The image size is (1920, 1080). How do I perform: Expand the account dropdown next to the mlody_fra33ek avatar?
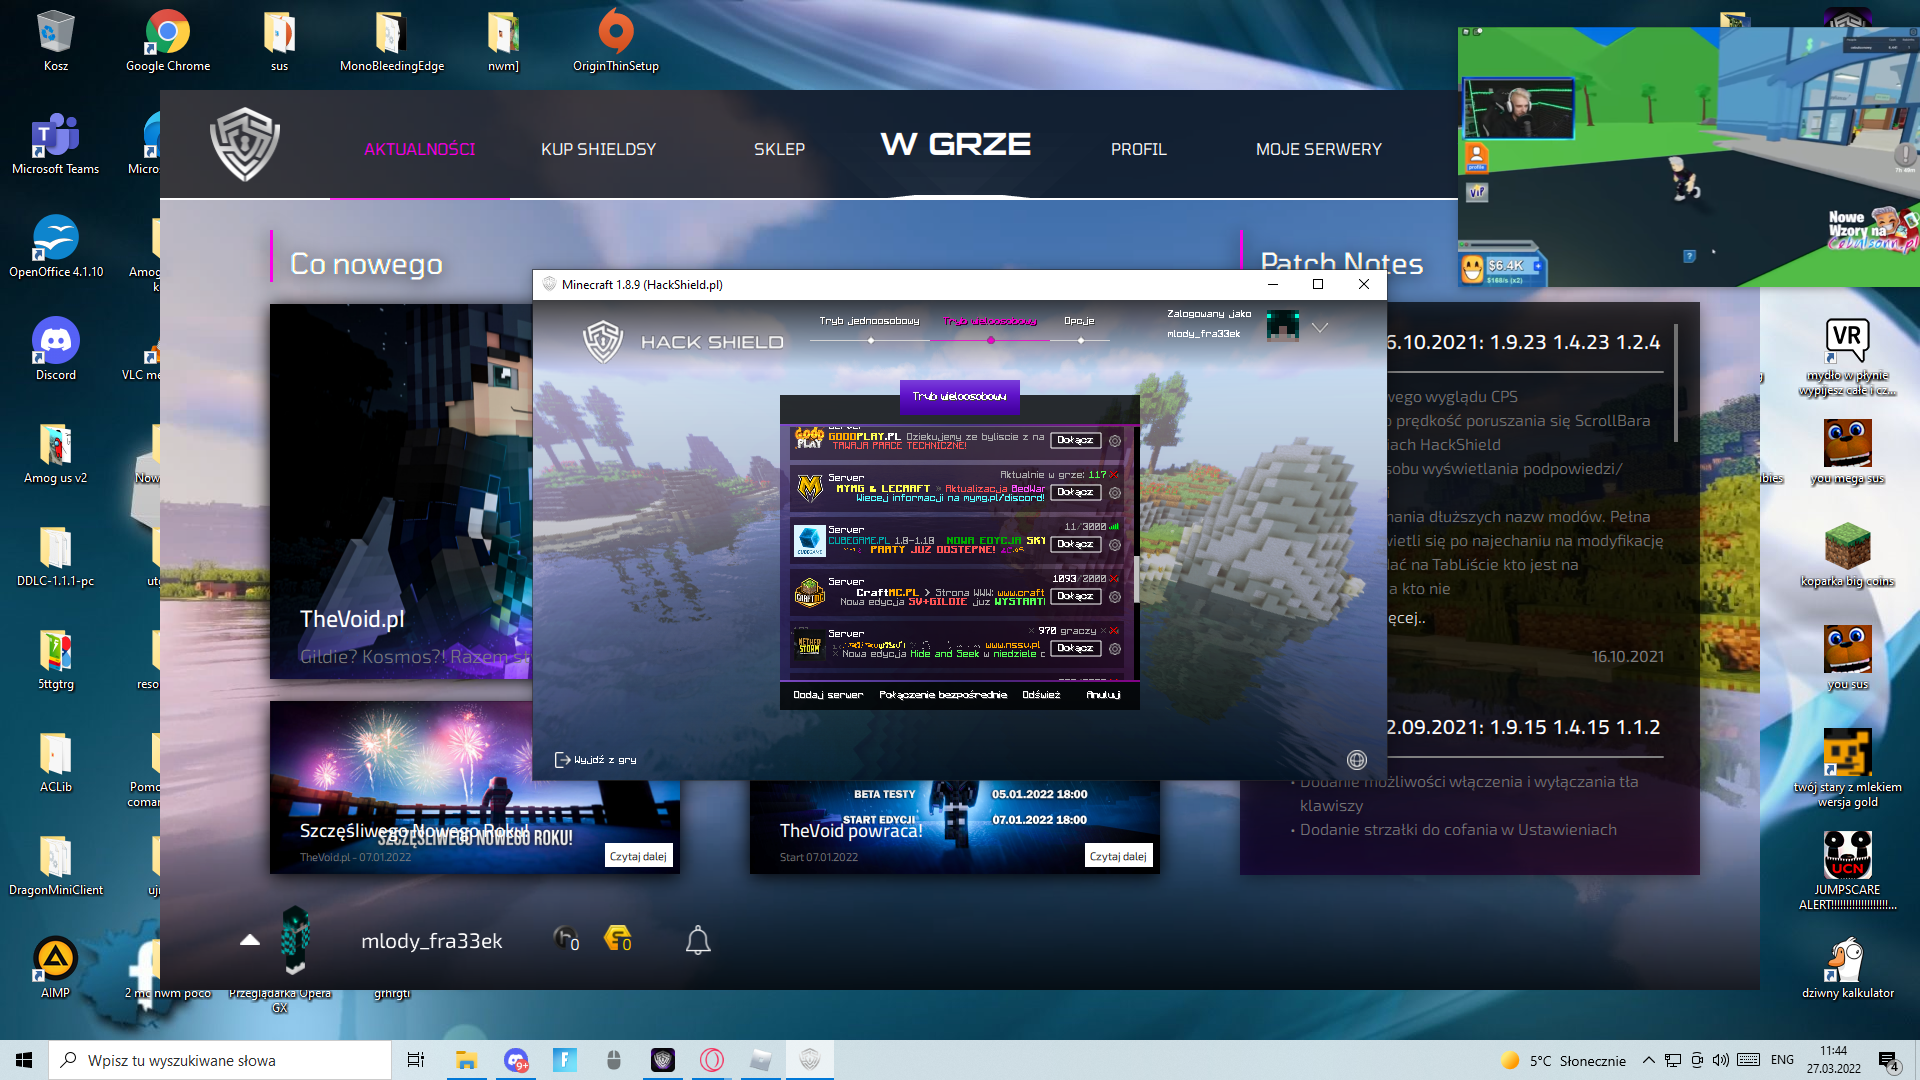tap(1320, 328)
